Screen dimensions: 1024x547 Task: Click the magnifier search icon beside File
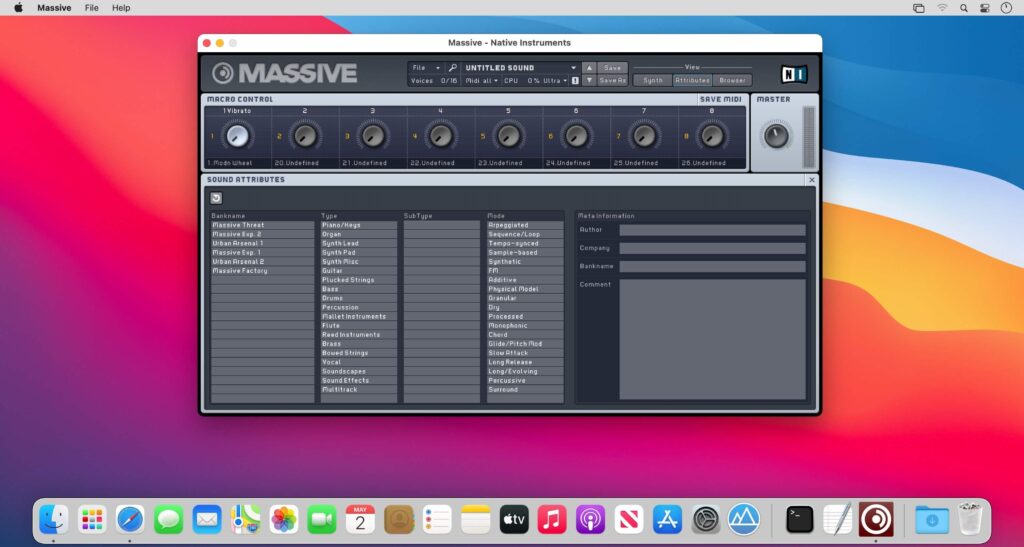[x=452, y=68]
